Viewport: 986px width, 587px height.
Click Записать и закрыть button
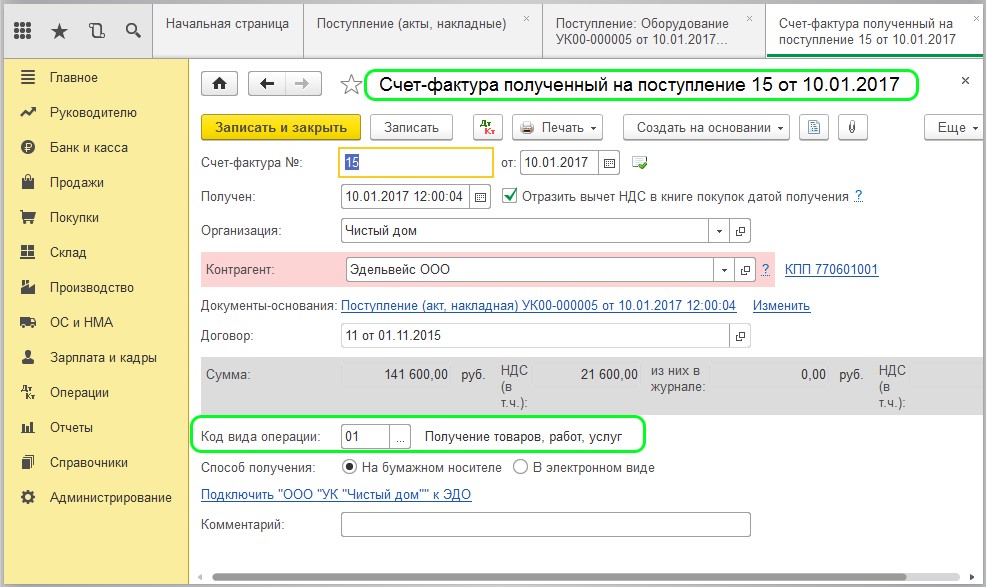pos(280,127)
